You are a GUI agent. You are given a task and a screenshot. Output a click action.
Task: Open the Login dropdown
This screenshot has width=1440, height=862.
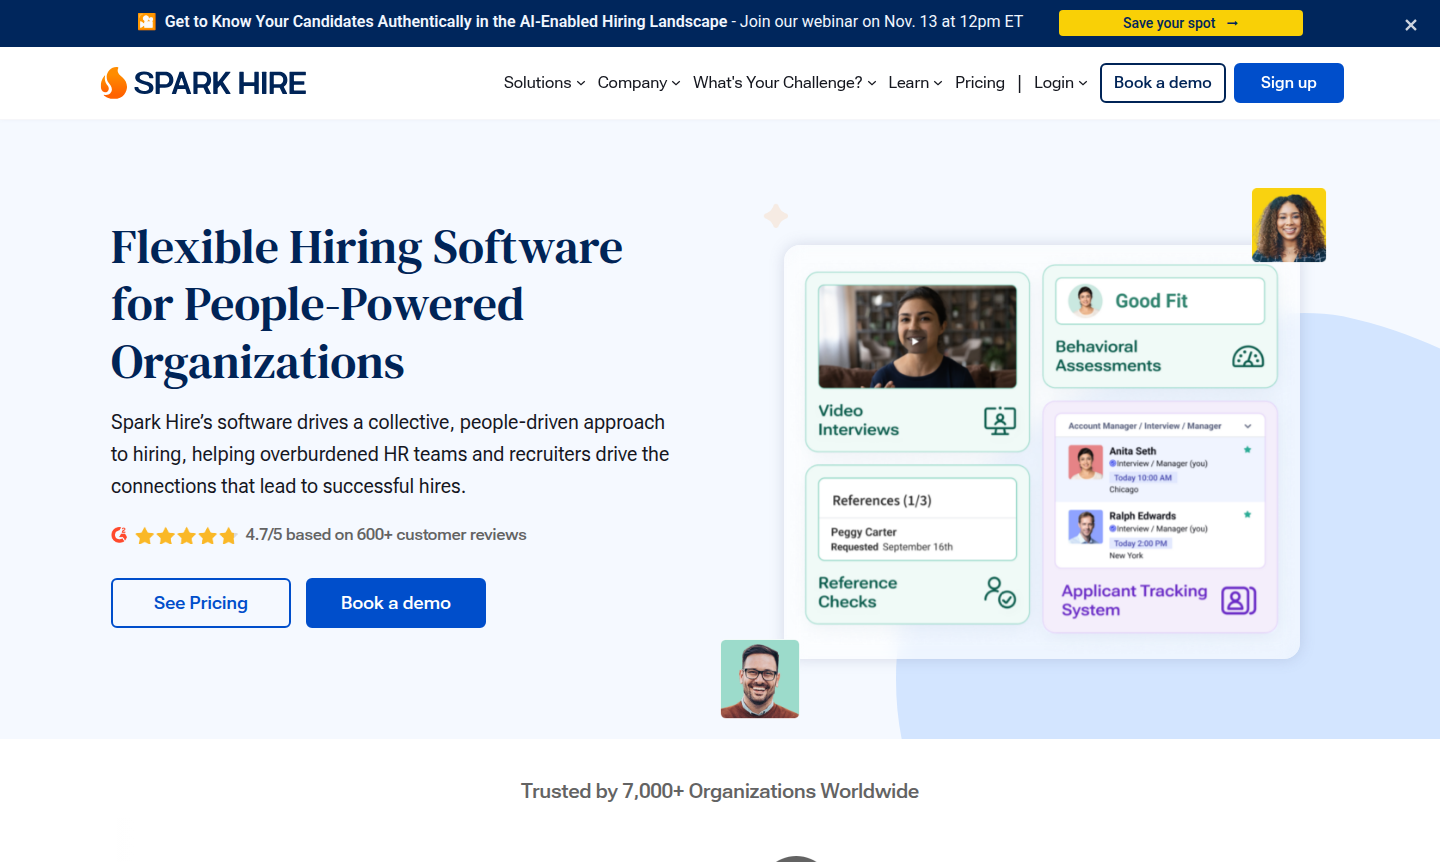1060,83
